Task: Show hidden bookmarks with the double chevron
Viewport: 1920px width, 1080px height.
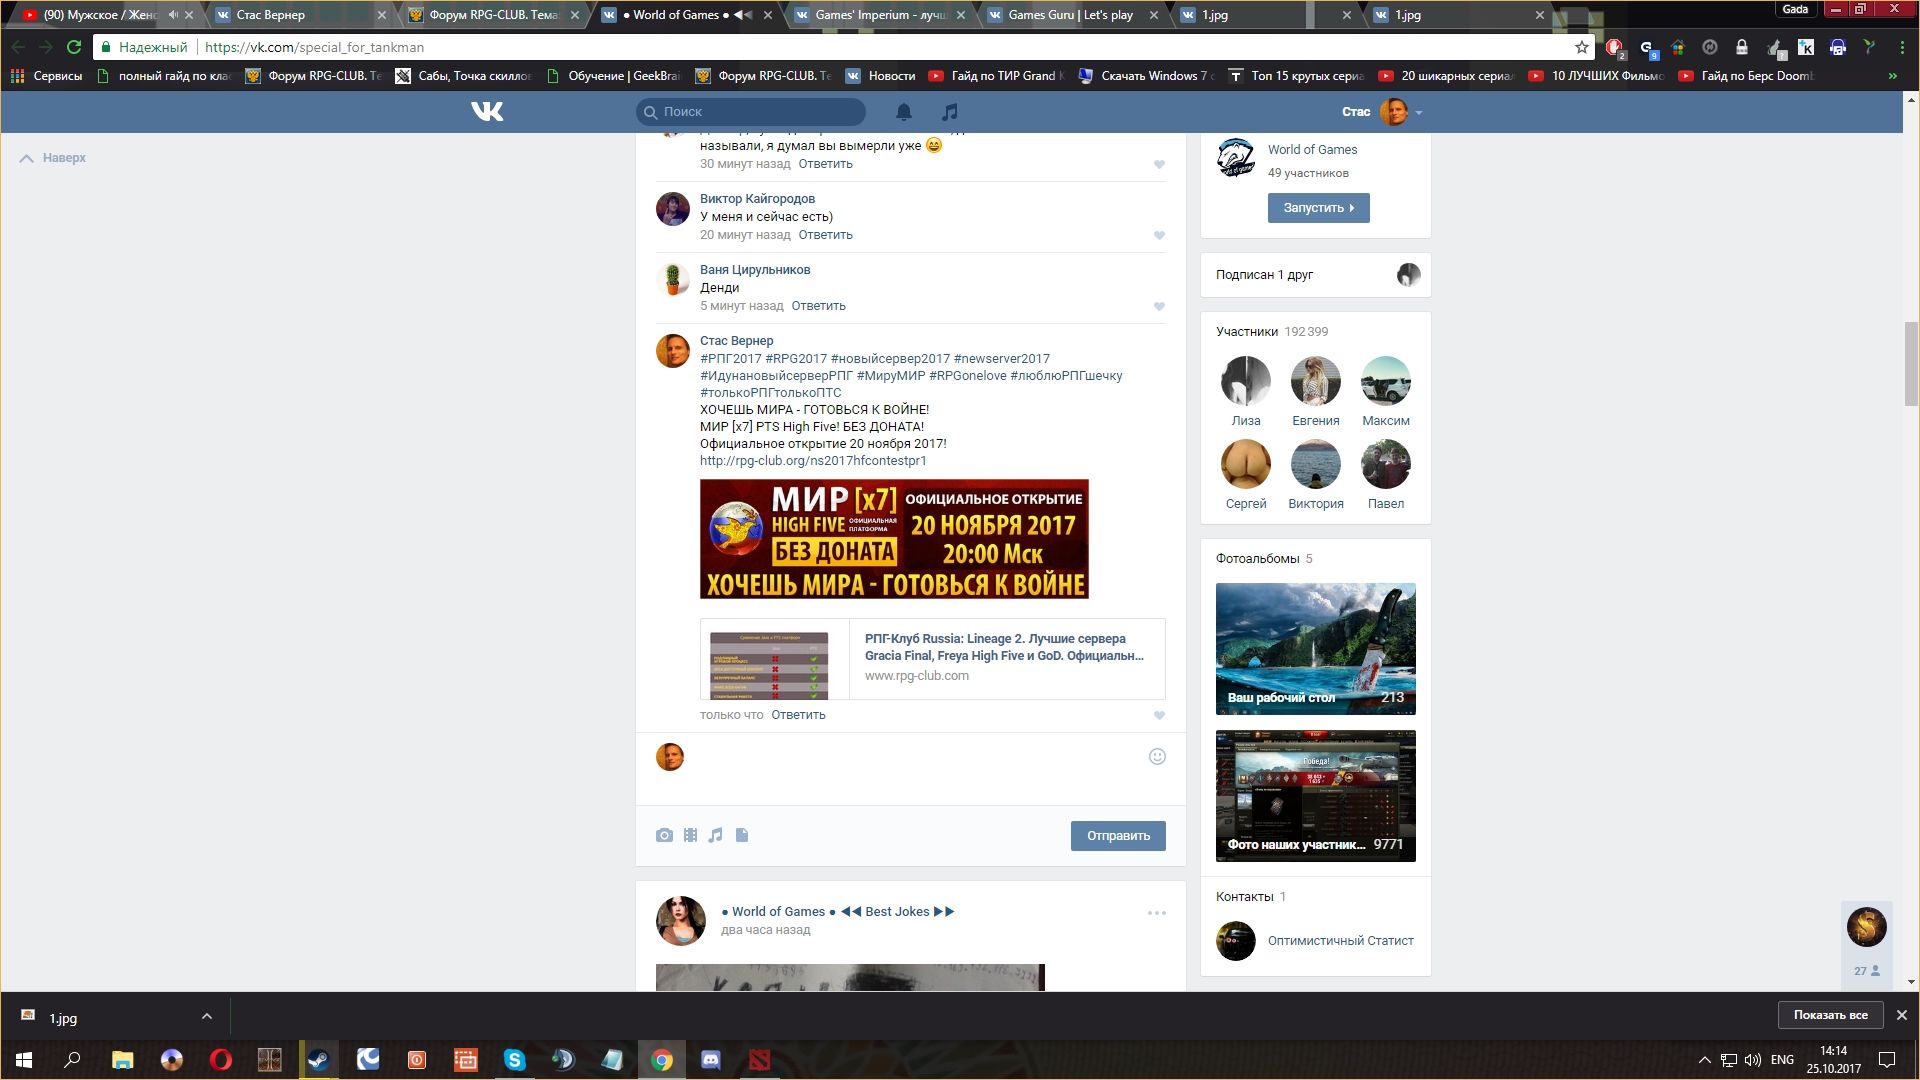Action: [1892, 76]
